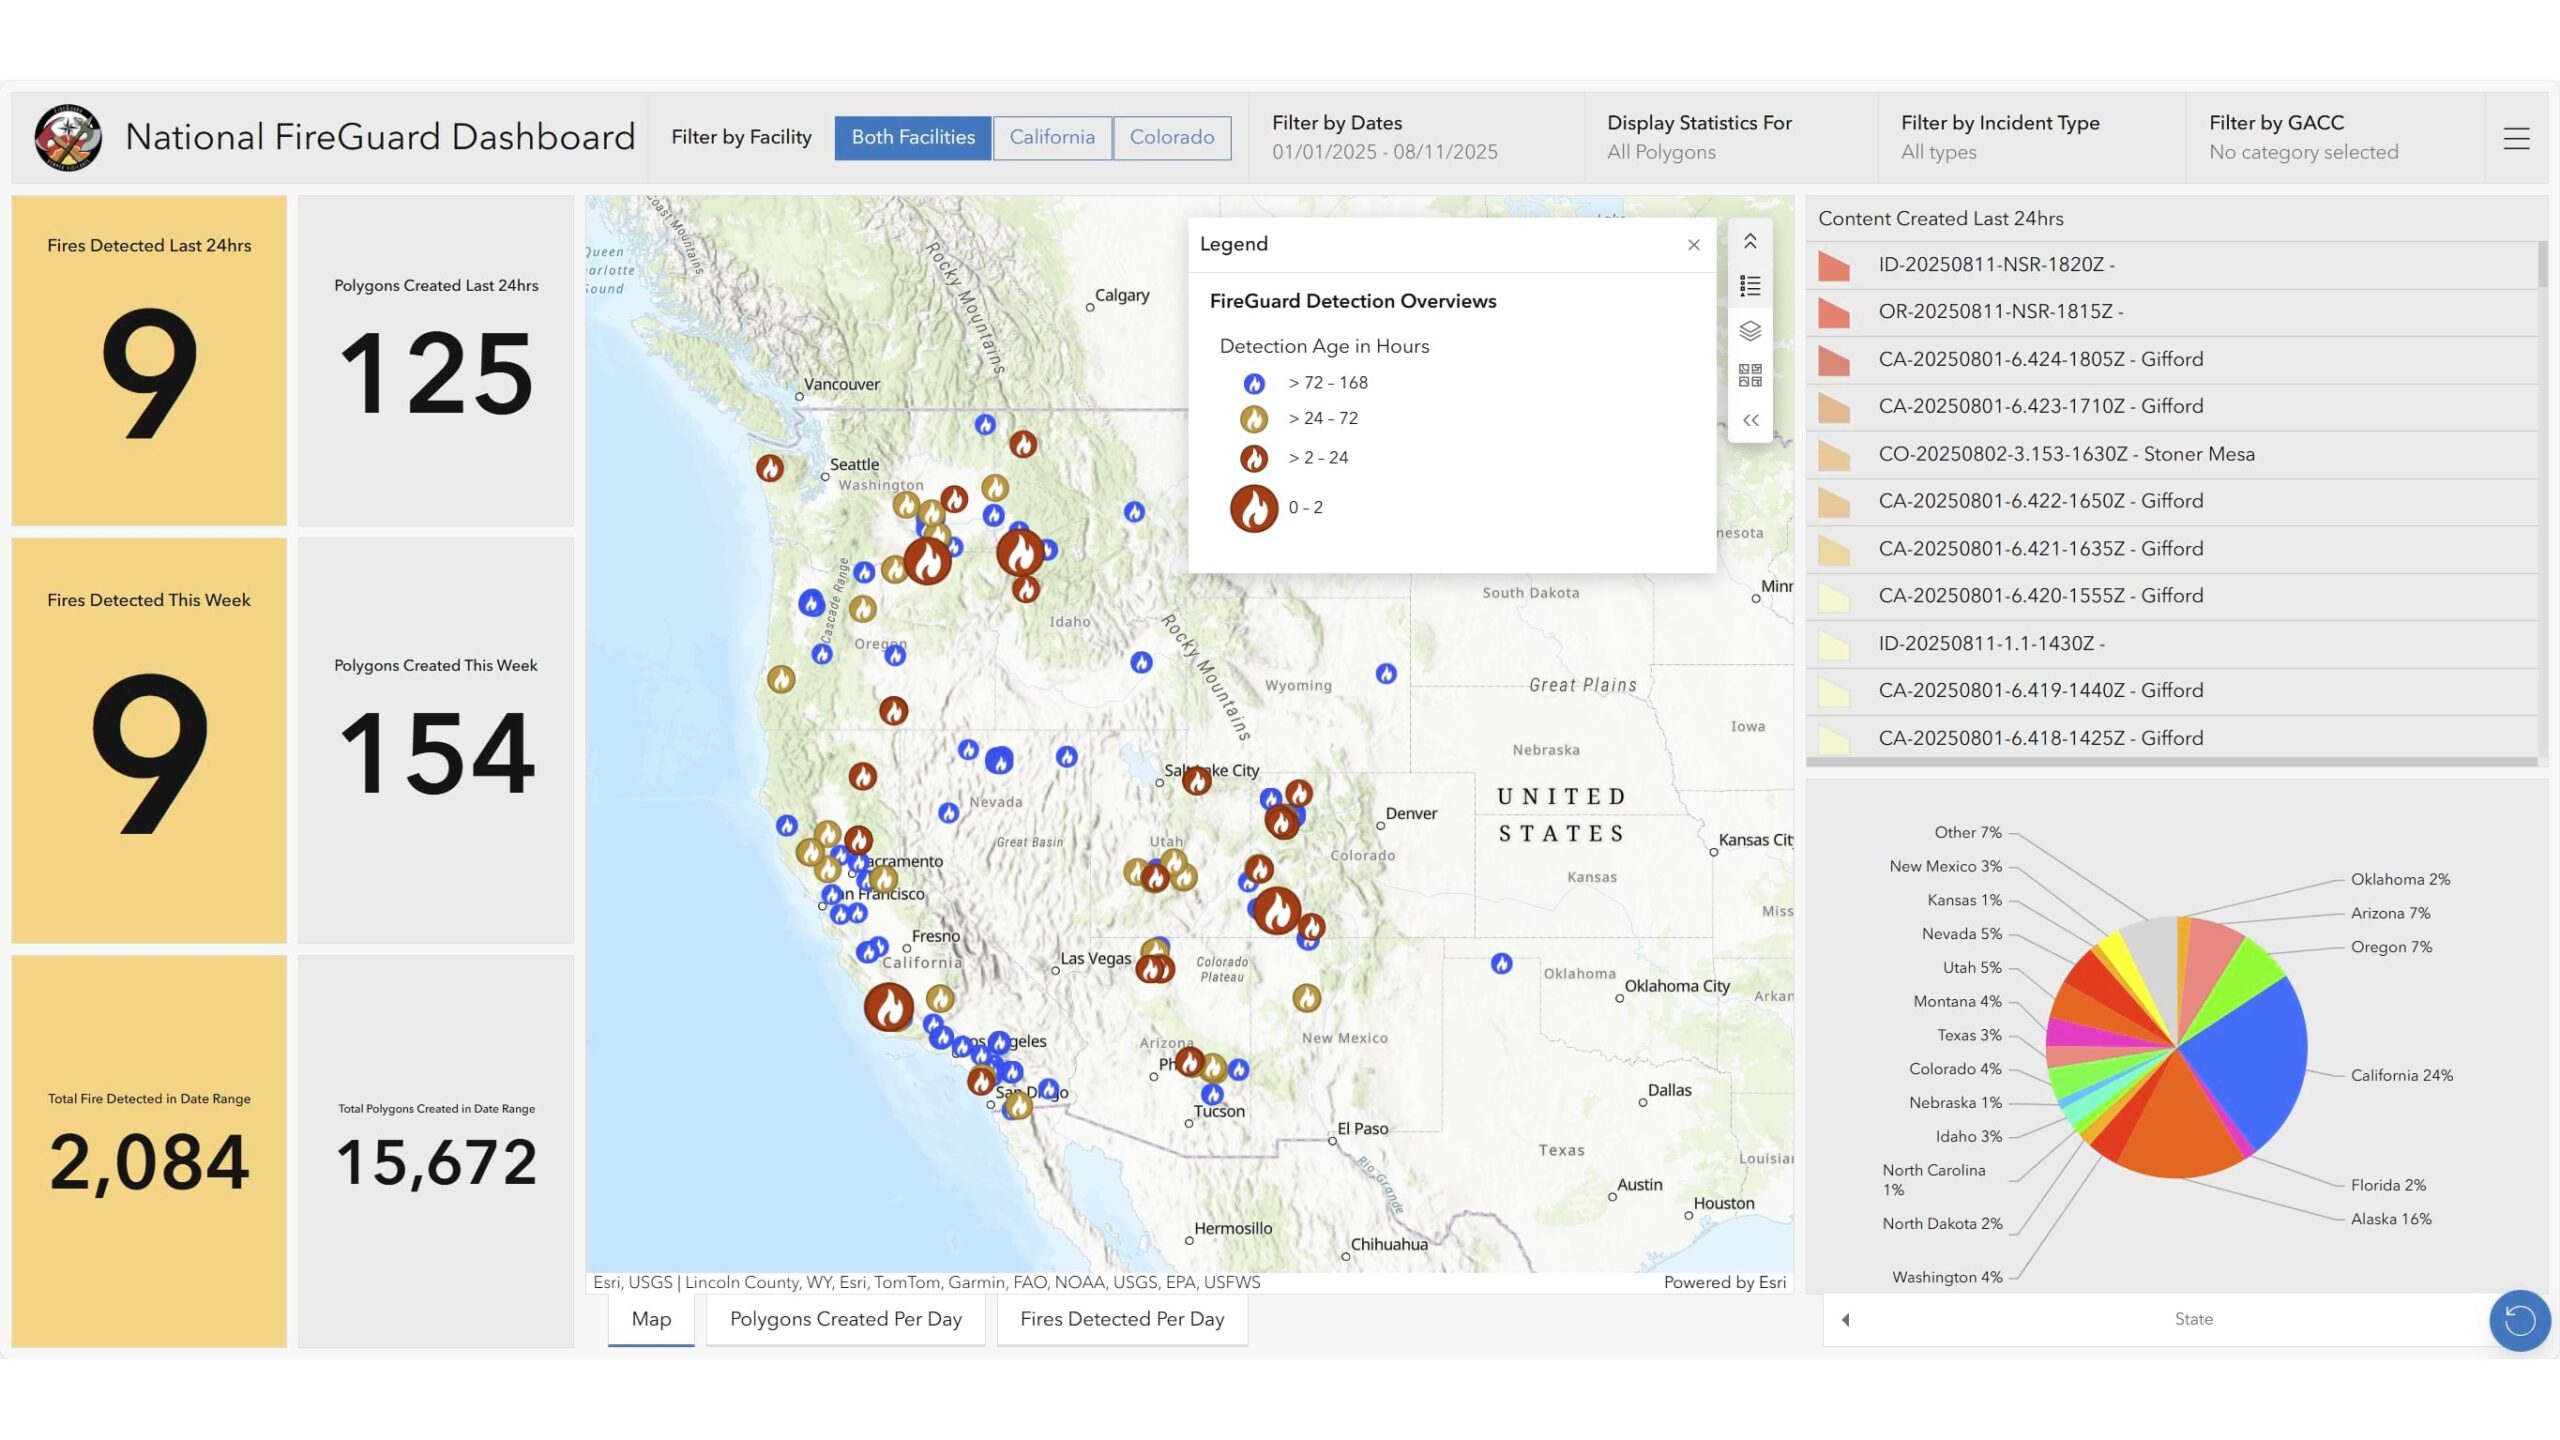Open the CO-20250802-3.153-1630Z Stoner Mesa entry

[2067, 453]
